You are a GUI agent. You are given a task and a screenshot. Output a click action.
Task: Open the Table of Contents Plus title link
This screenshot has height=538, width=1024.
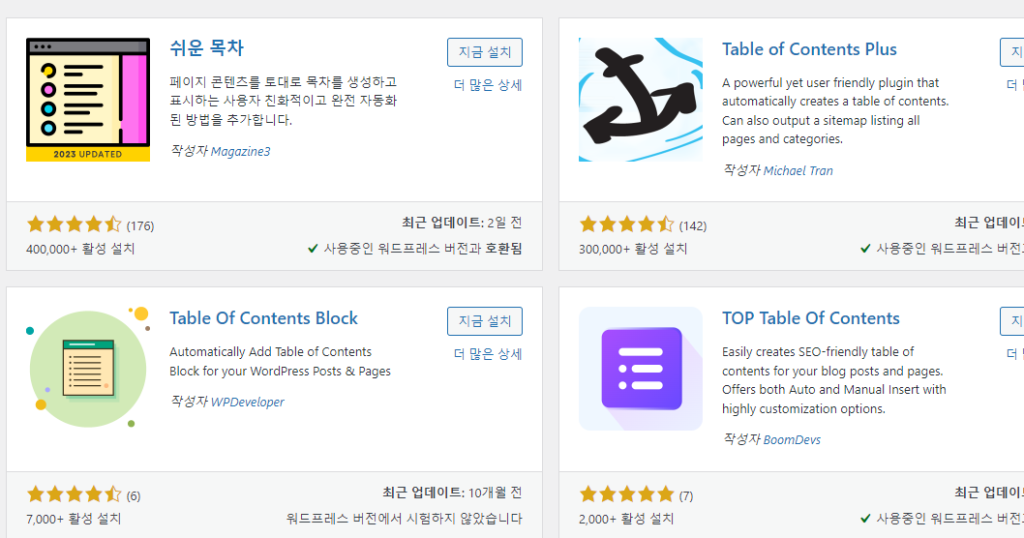809,50
